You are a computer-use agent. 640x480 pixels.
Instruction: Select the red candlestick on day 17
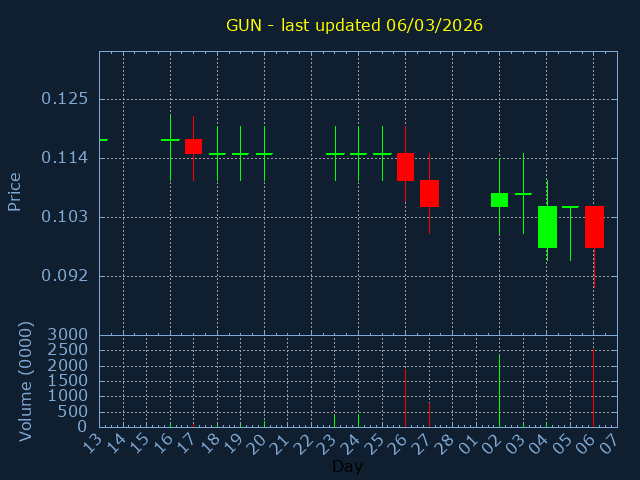click(x=193, y=146)
